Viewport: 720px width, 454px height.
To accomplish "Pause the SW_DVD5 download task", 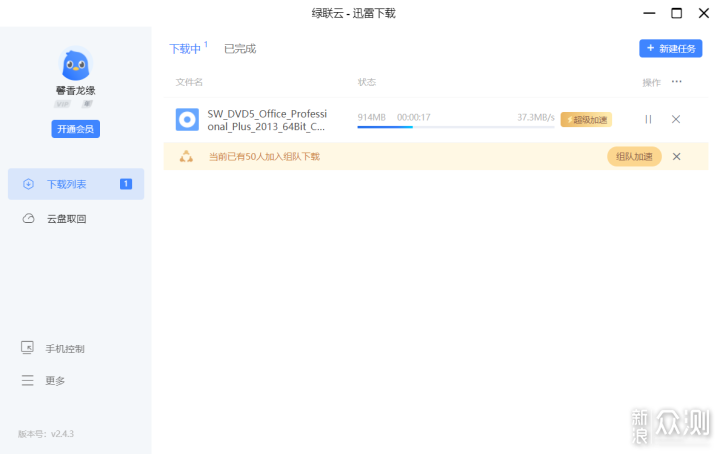I will [x=648, y=119].
